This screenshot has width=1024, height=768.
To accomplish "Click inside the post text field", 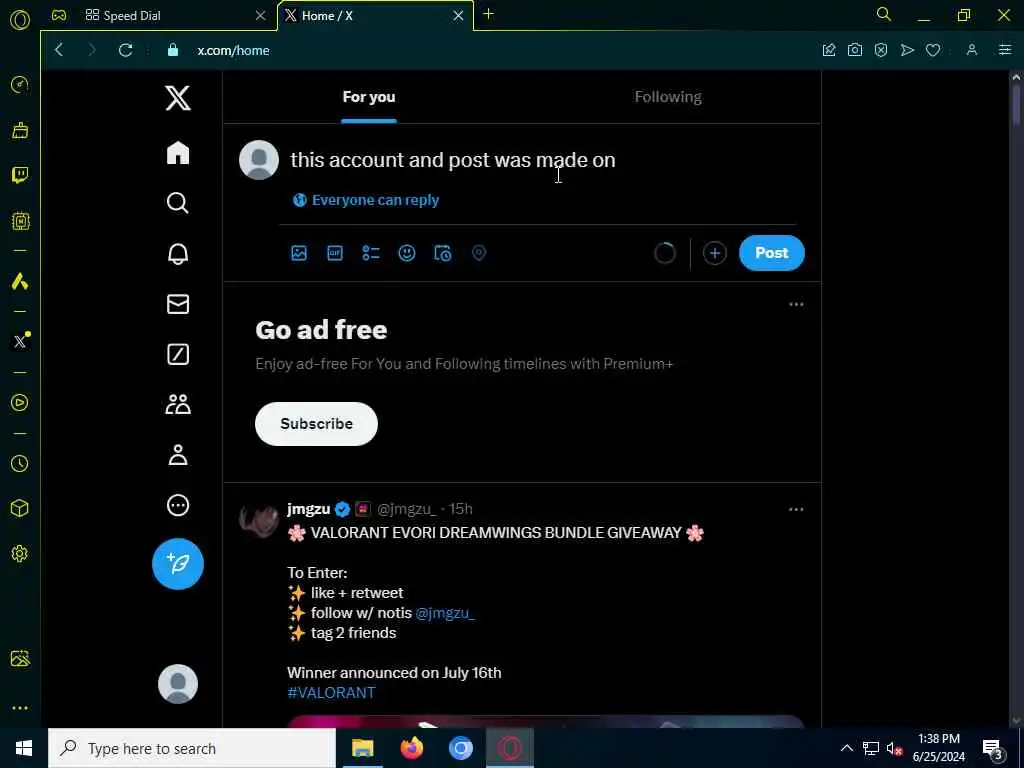I will (542, 160).
